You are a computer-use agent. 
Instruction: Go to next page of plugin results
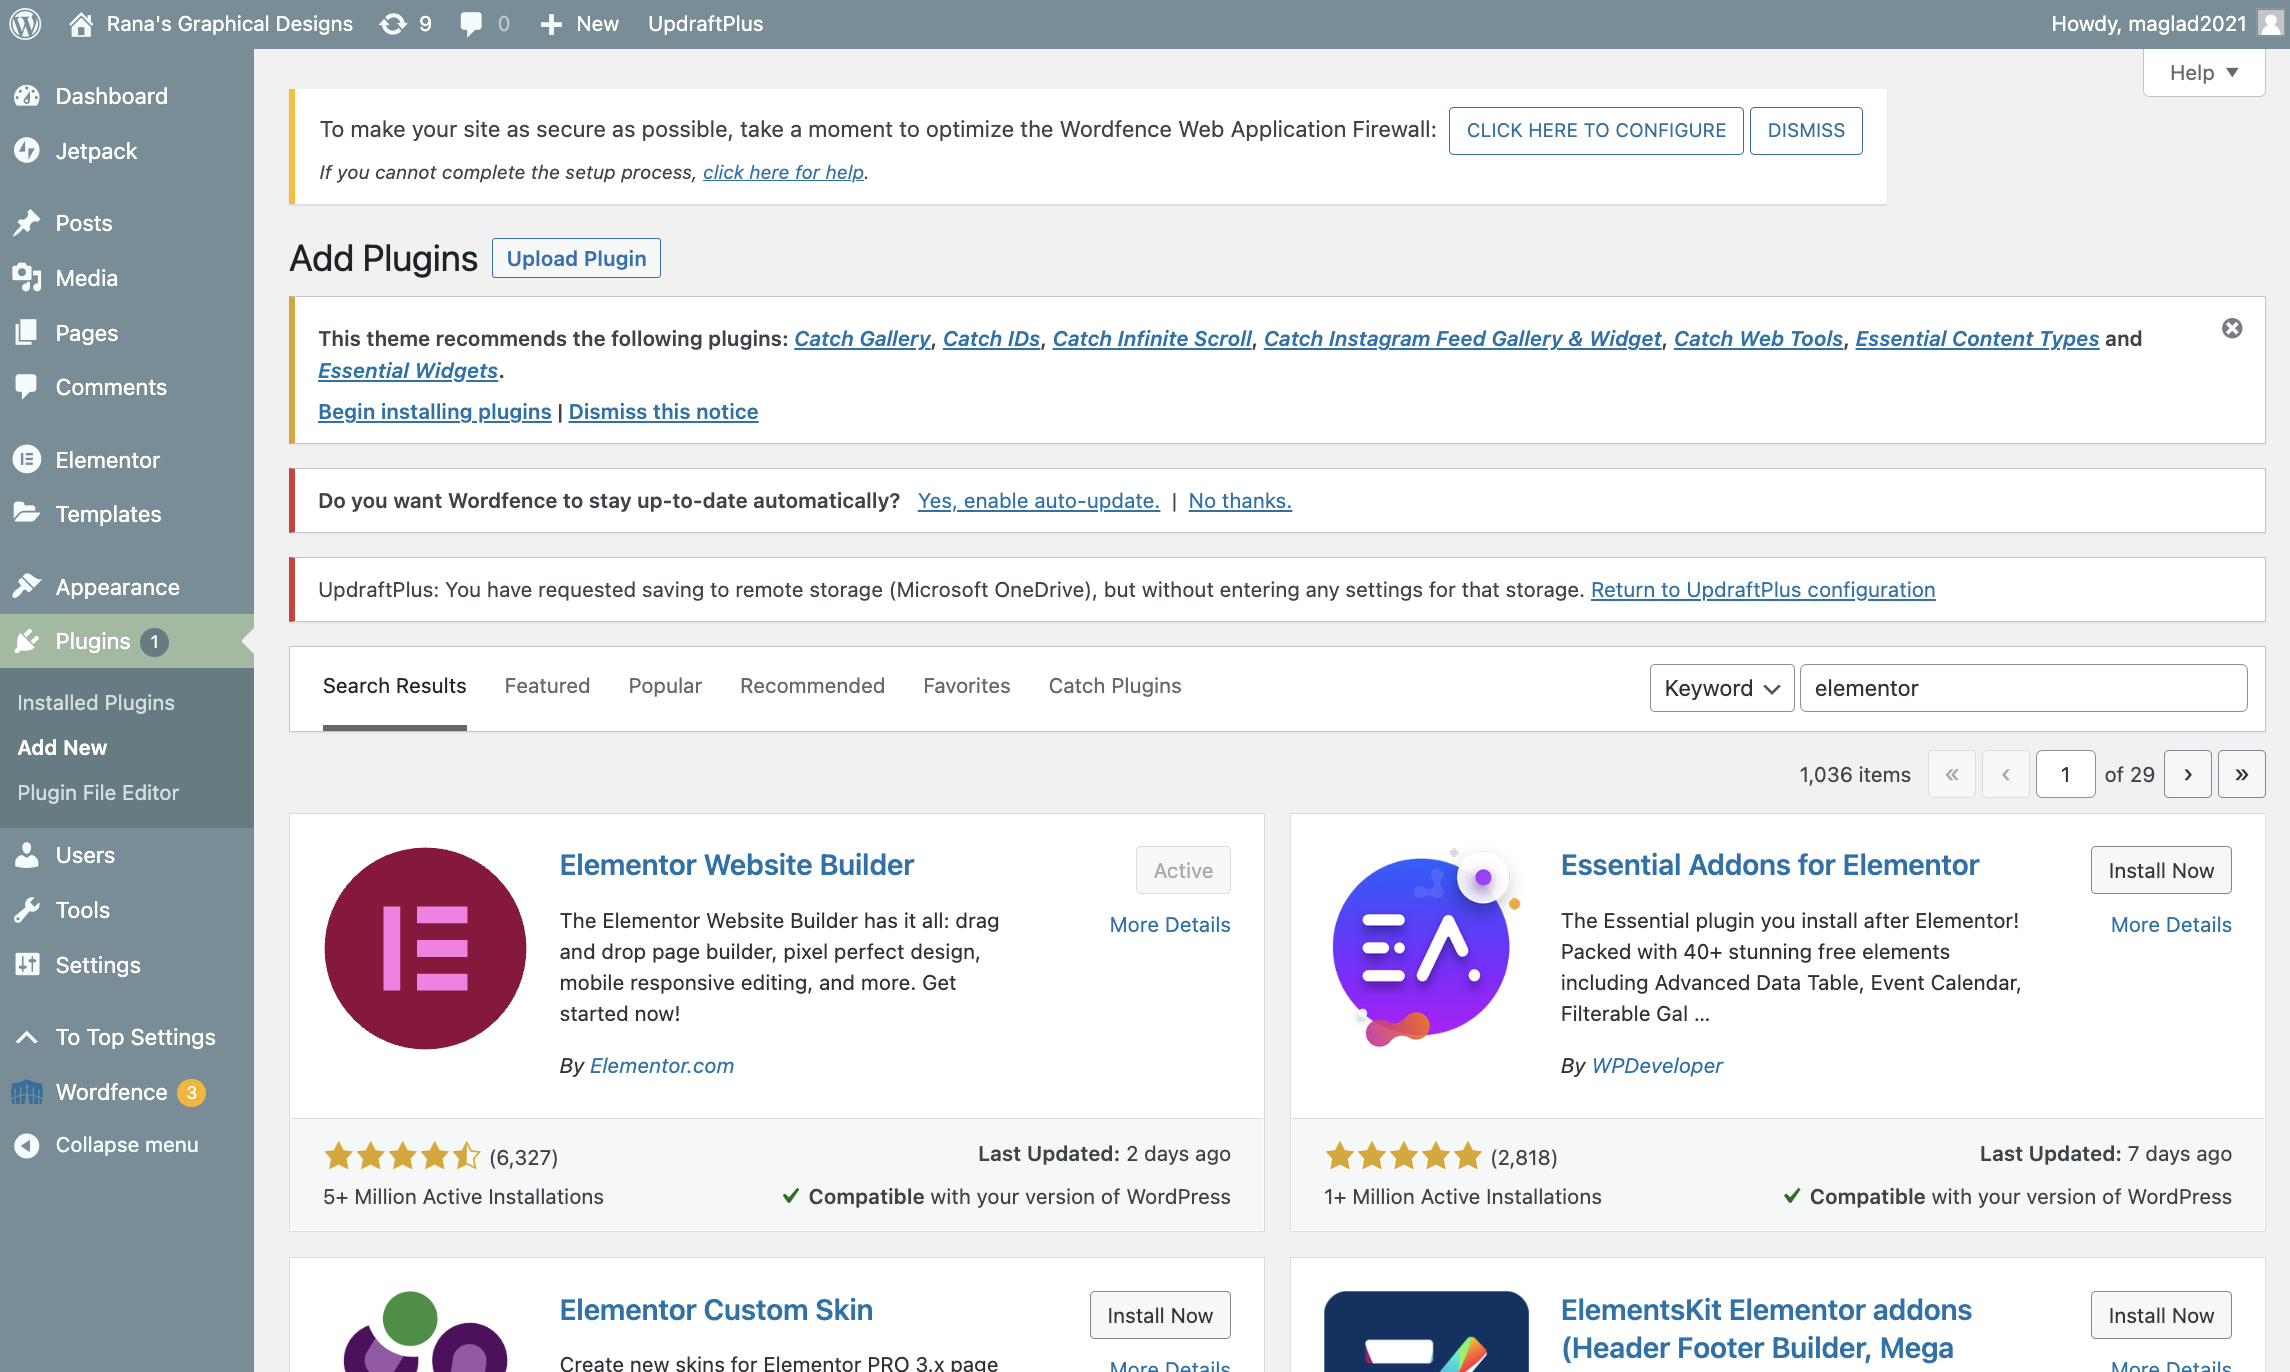coord(2188,774)
